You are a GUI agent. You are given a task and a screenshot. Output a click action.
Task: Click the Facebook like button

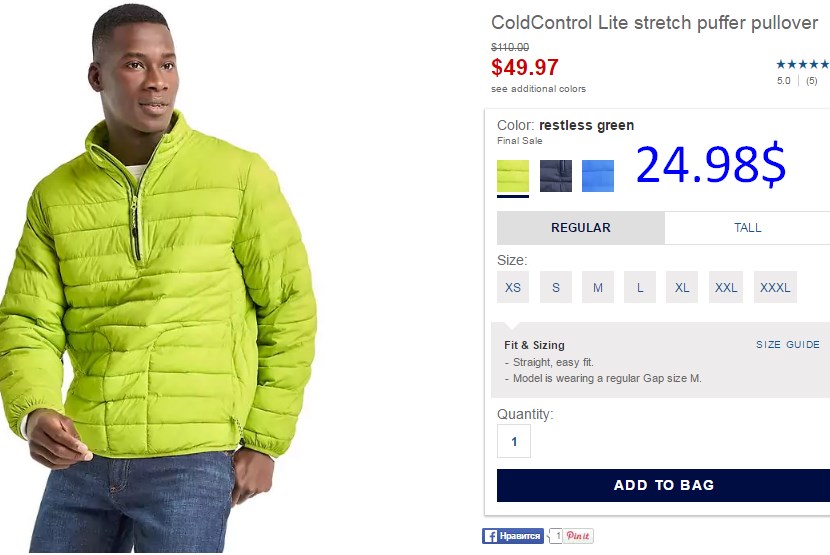[512, 536]
